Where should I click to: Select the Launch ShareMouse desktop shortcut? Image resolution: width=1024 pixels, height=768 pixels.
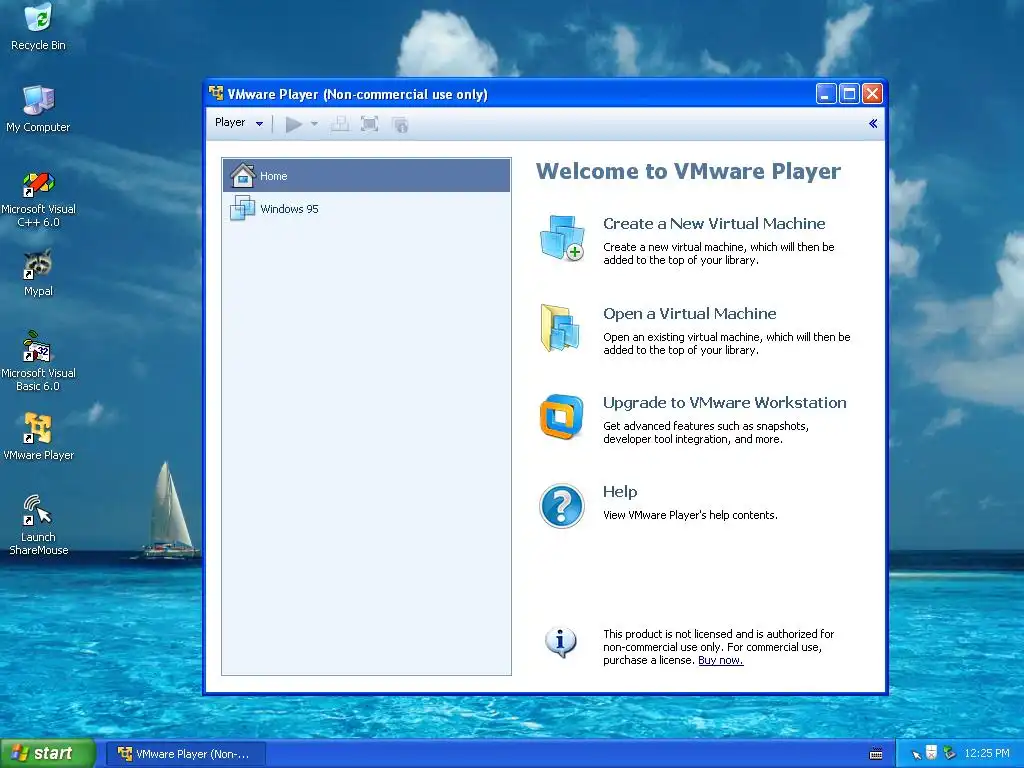[38, 526]
